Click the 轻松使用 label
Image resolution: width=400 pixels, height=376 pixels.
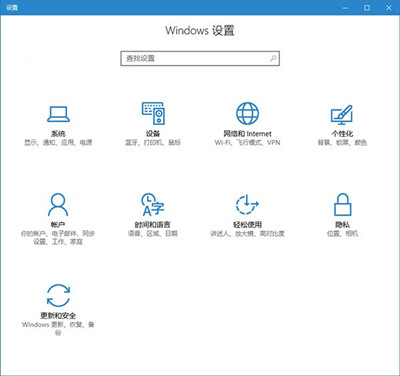click(x=247, y=225)
